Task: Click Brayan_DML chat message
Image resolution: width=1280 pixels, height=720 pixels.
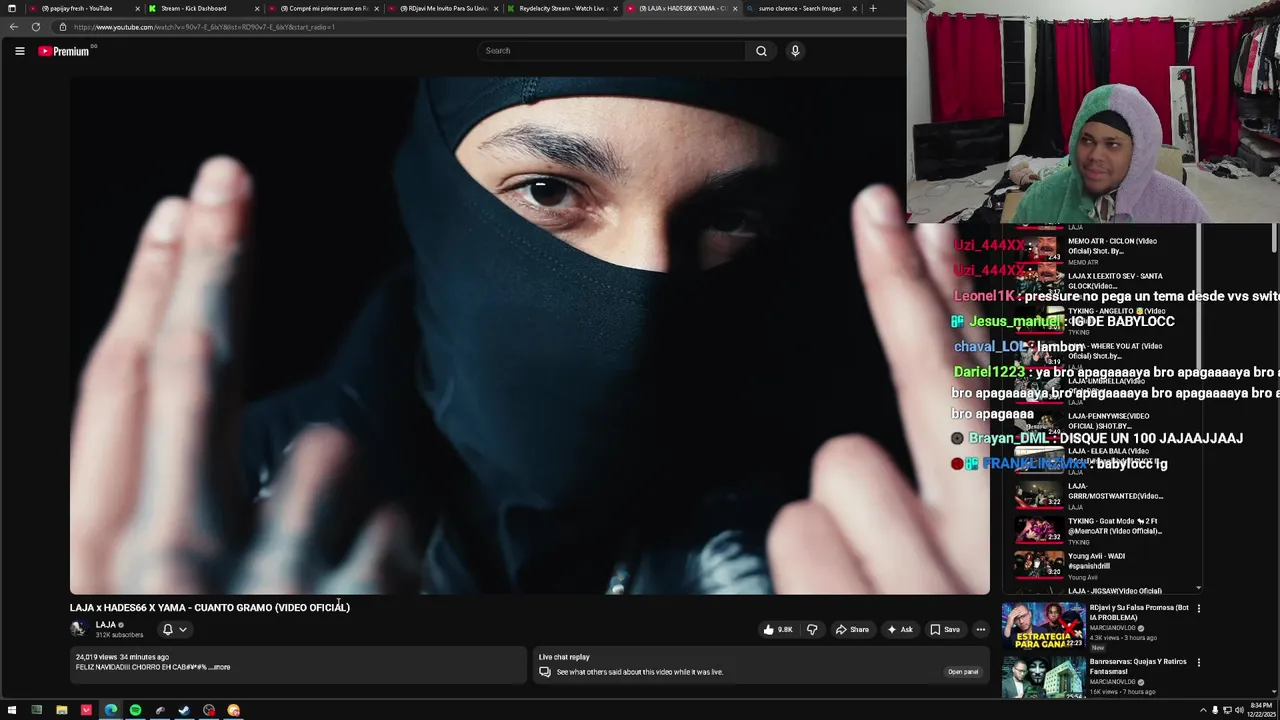Action: pos(1097,438)
